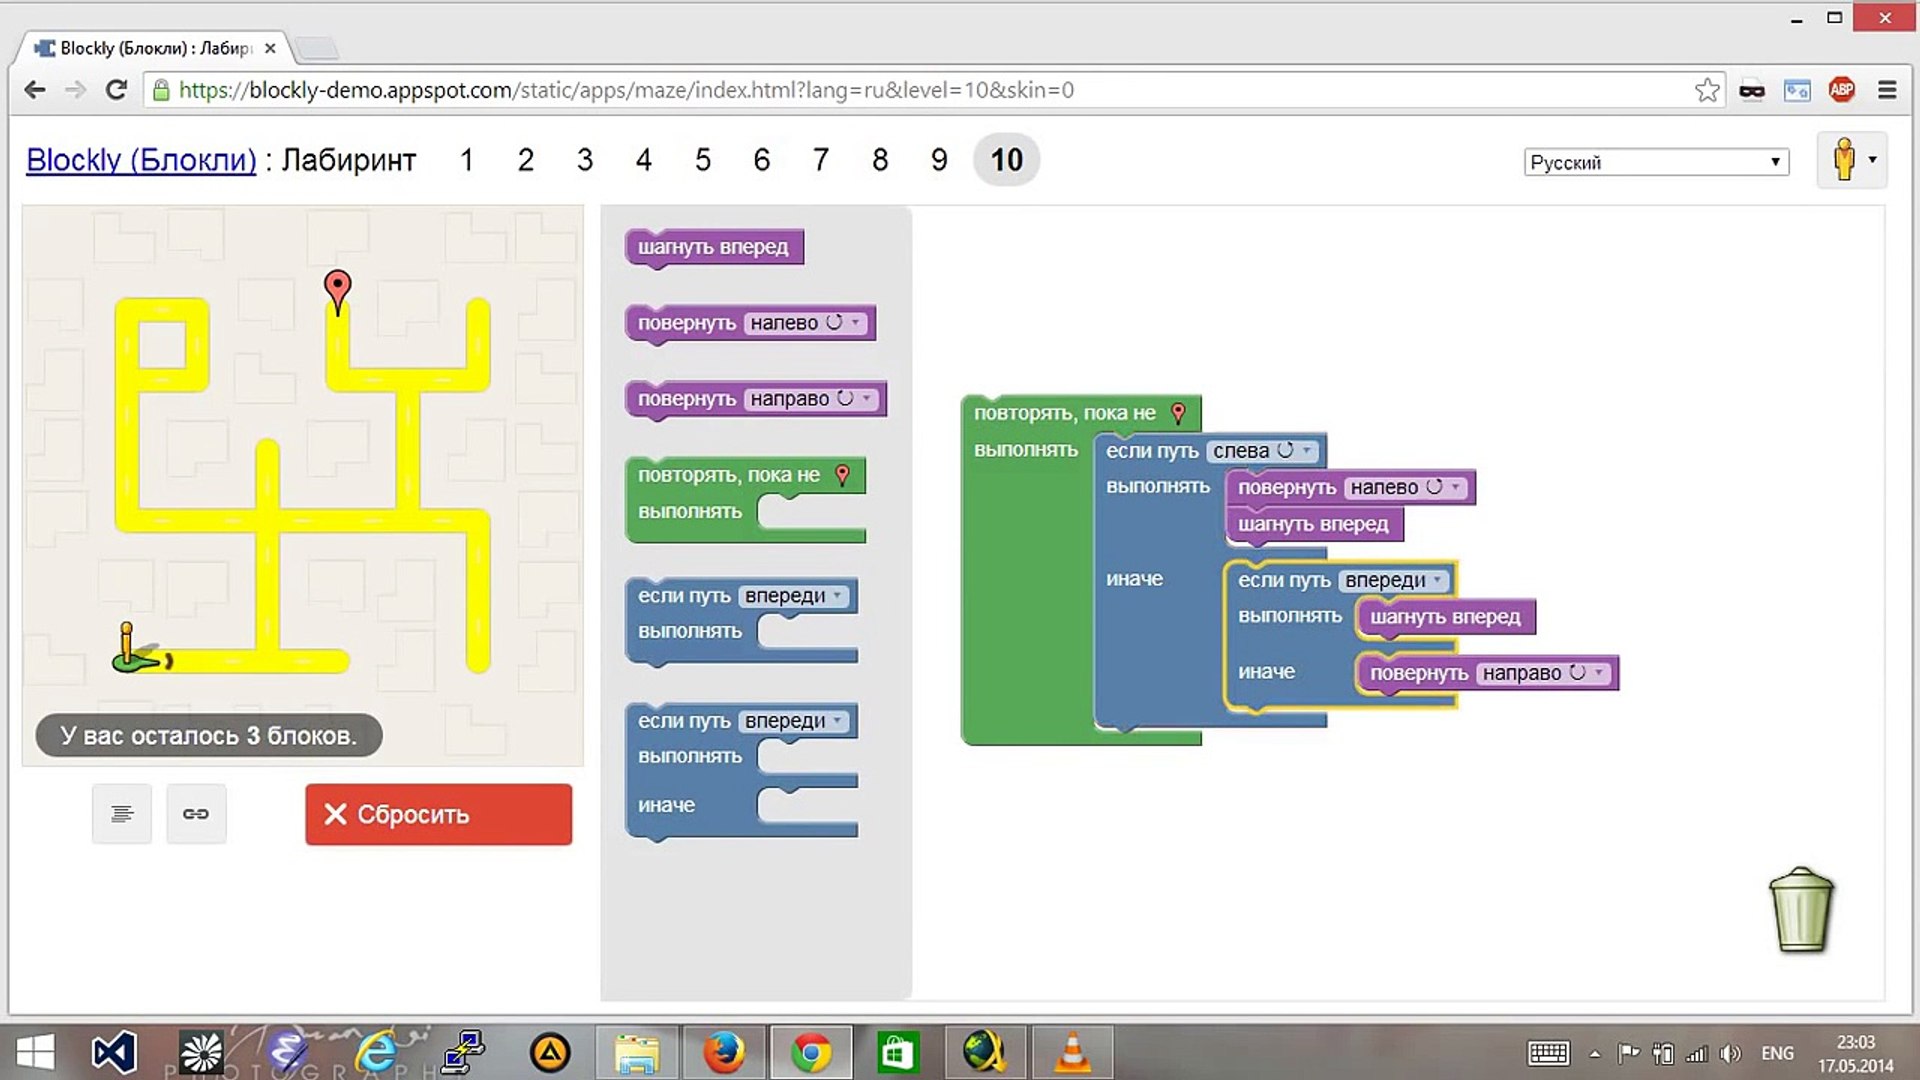Open the Blockly (Блокли) link
This screenshot has height=1080, width=1920.
point(141,160)
